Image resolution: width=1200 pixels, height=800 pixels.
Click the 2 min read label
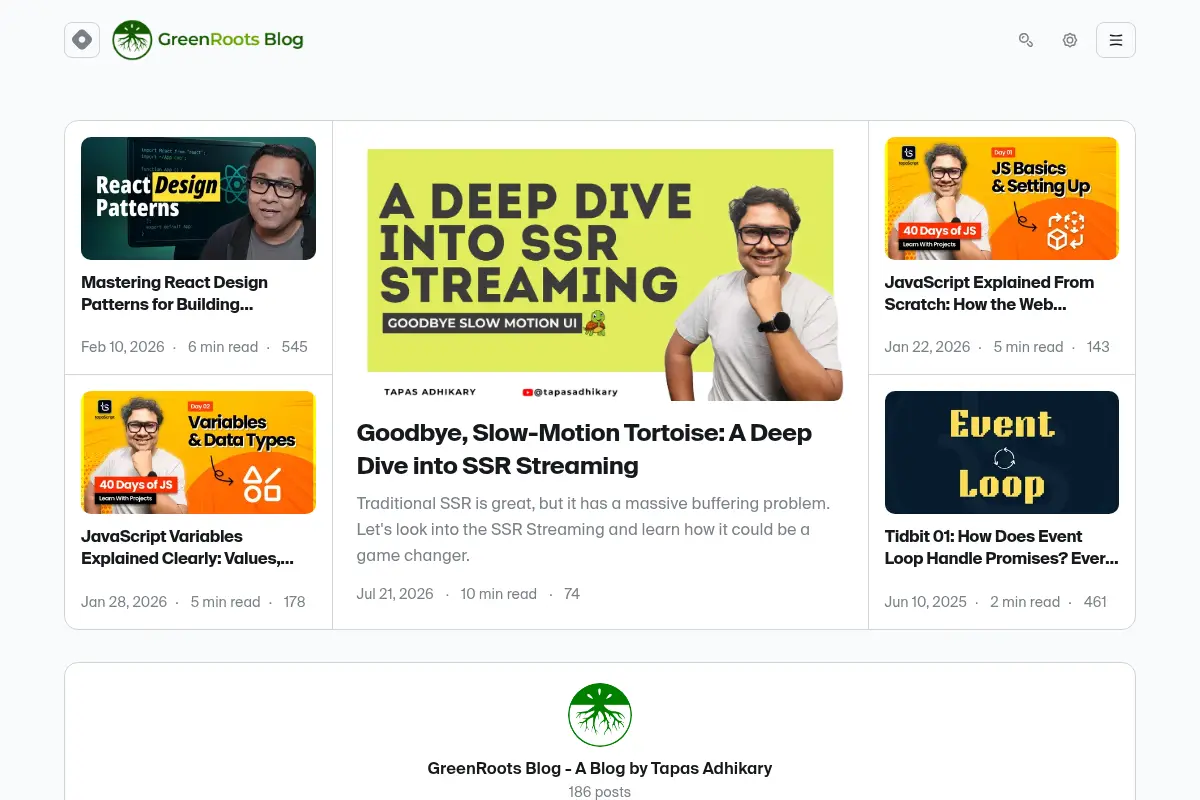coord(1025,602)
